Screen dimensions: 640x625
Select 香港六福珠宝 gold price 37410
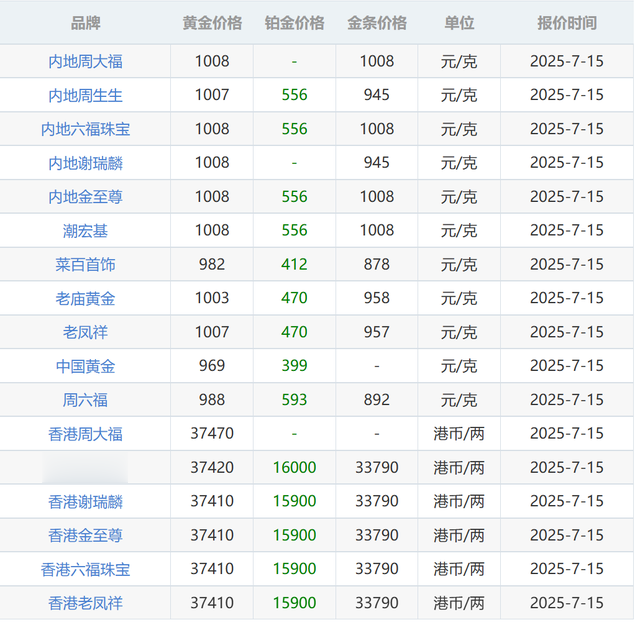[212, 569]
